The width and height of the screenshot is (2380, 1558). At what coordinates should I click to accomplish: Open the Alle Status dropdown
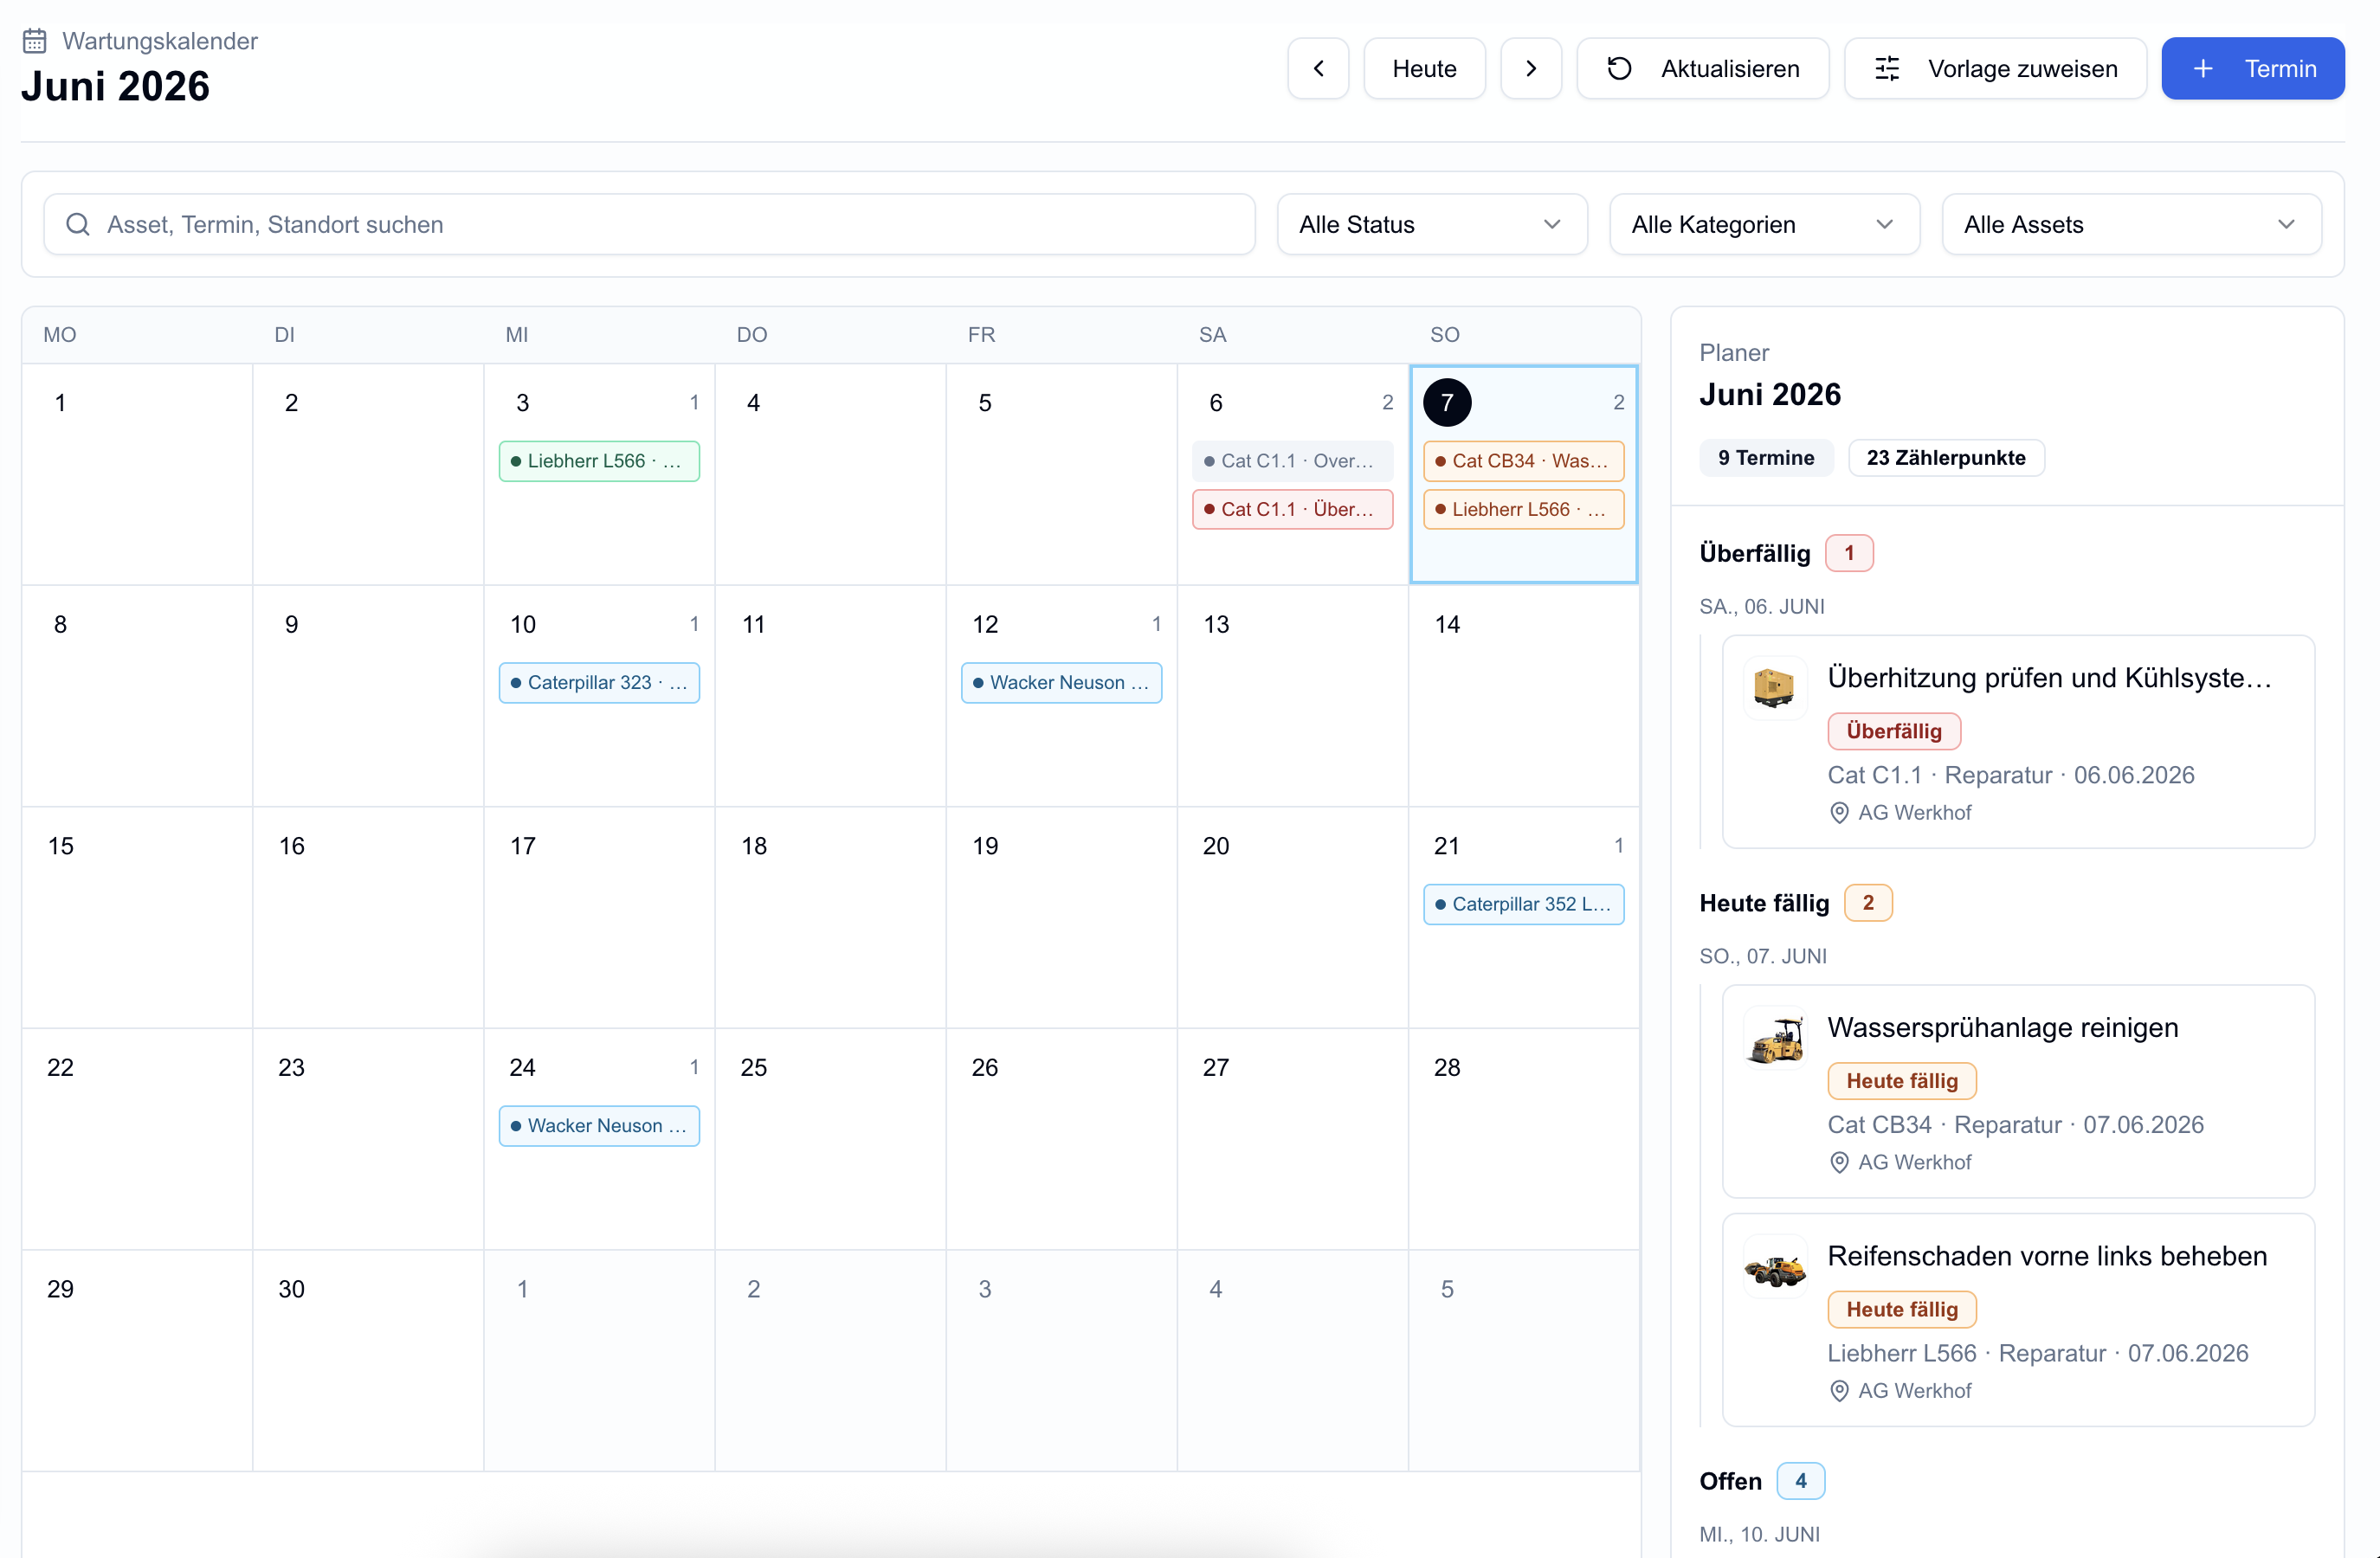tap(1432, 224)
